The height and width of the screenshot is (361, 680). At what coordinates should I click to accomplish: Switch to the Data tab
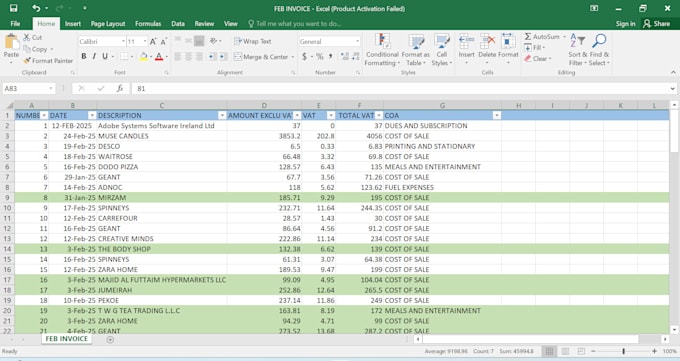[x=178, y=23]
